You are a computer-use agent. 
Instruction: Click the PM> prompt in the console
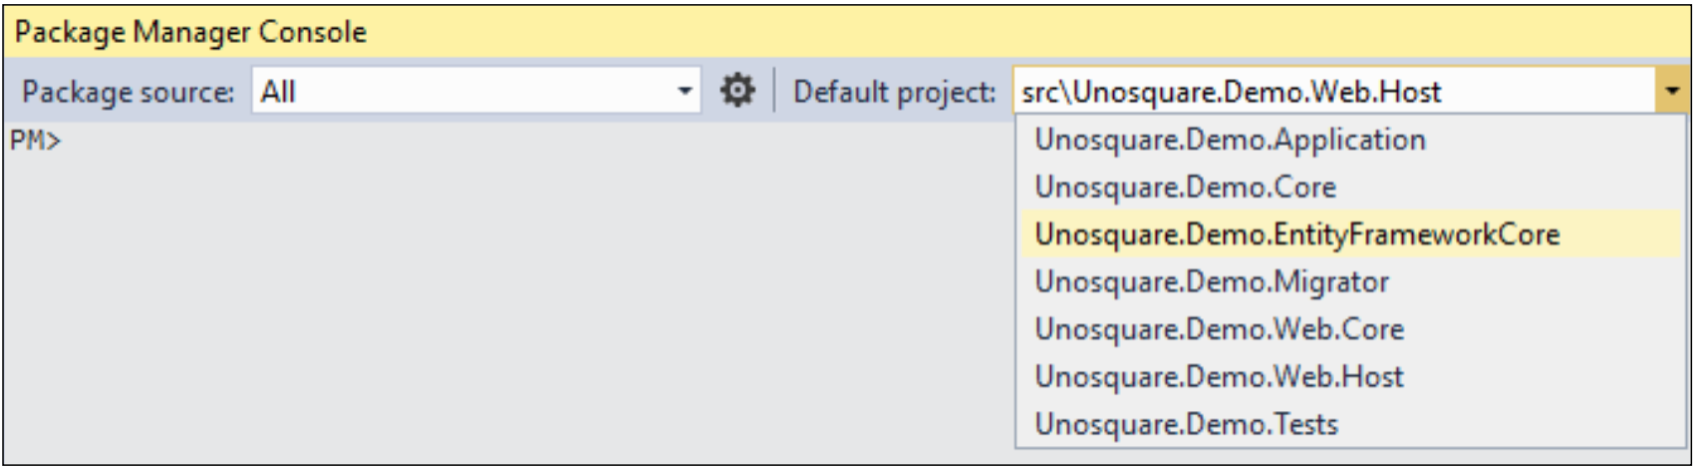click(36, 141)
